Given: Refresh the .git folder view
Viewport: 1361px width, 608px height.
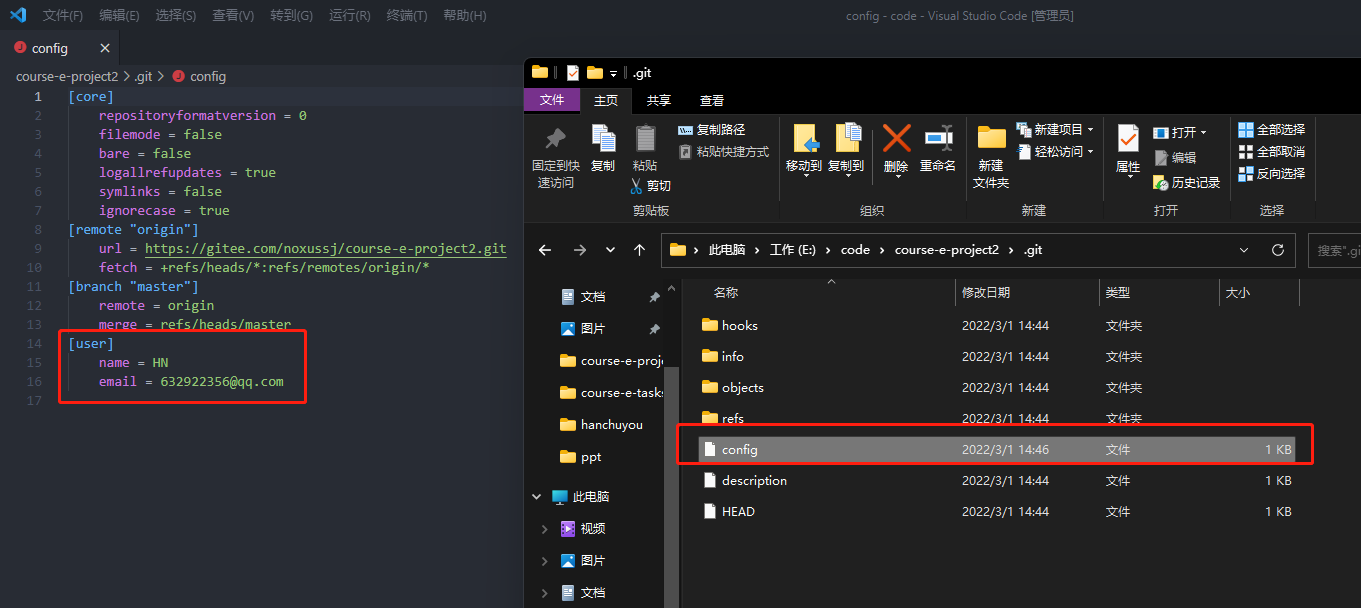Looking at the screenshot, I should 1277,250.
